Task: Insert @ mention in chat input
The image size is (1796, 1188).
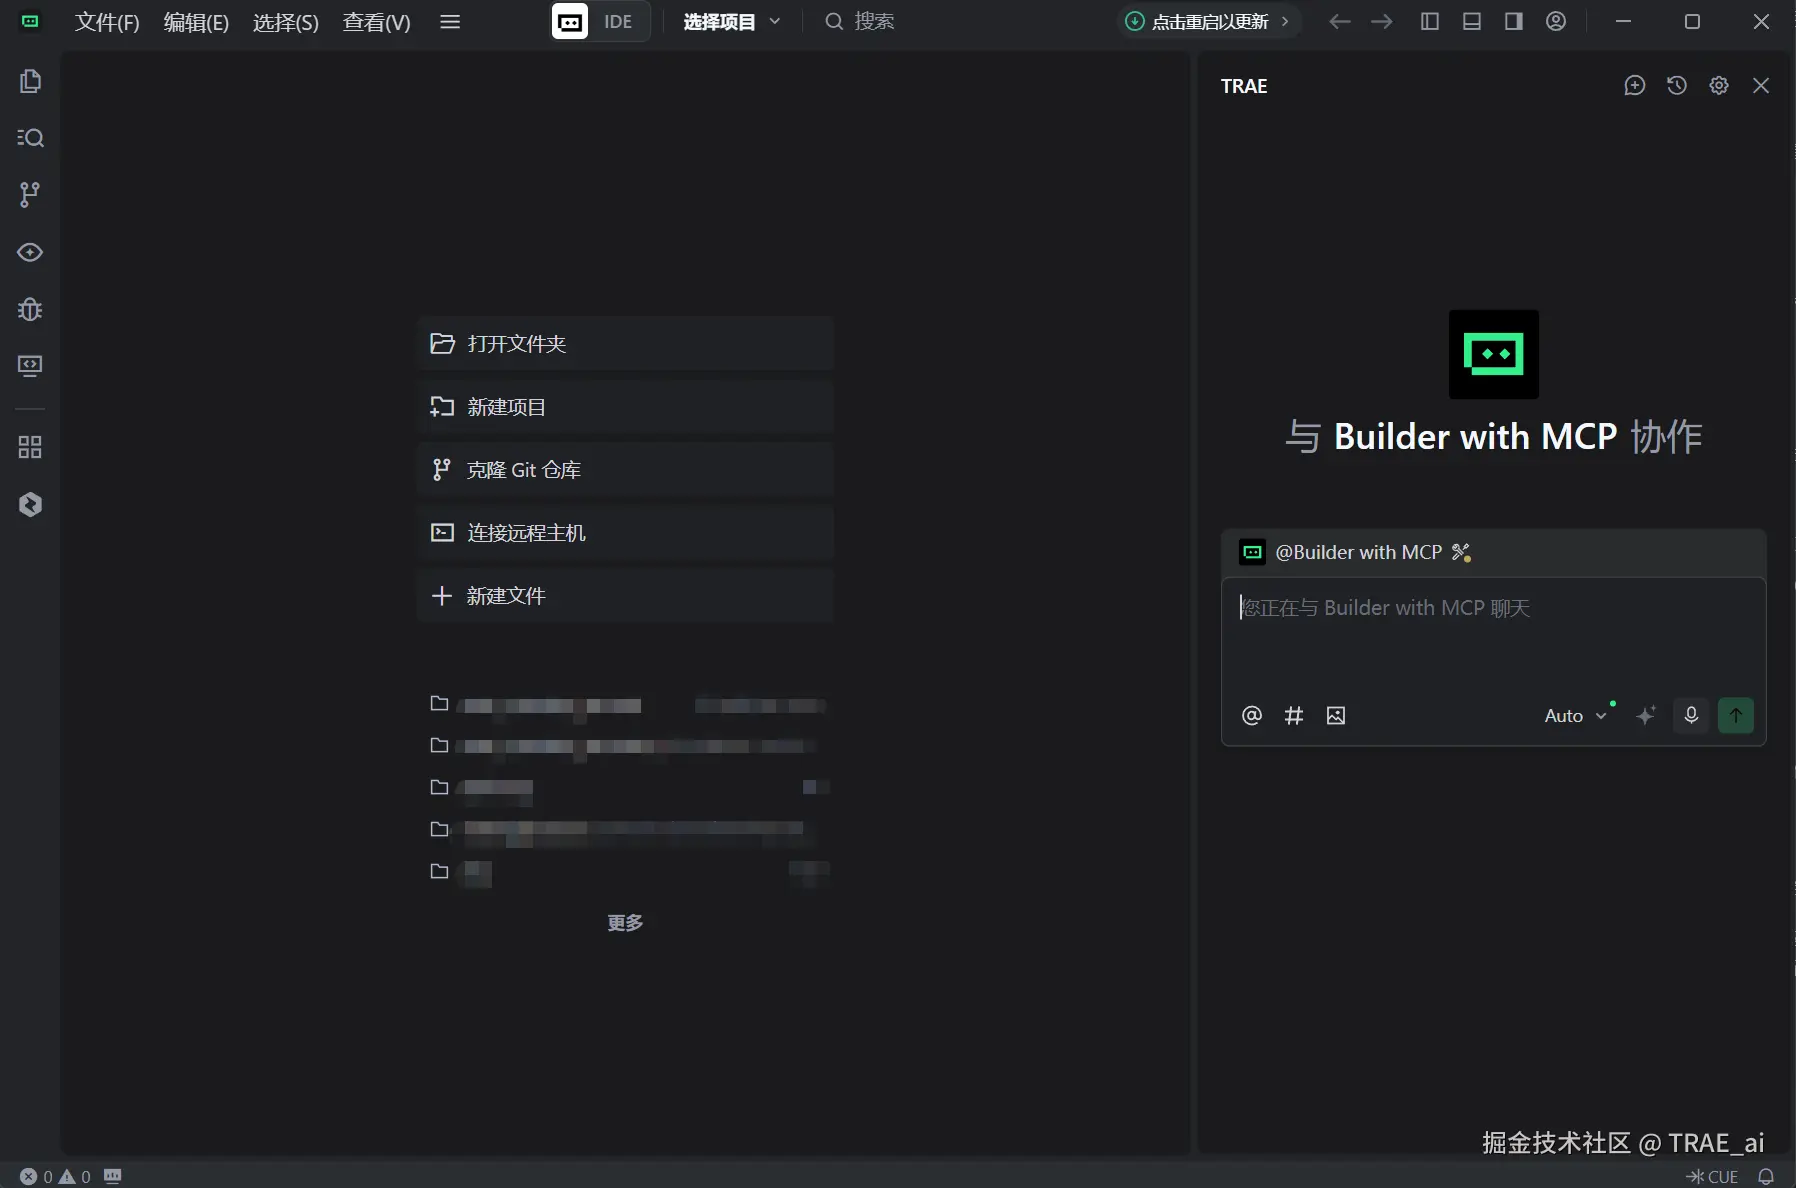Action: click(1252, 716)
